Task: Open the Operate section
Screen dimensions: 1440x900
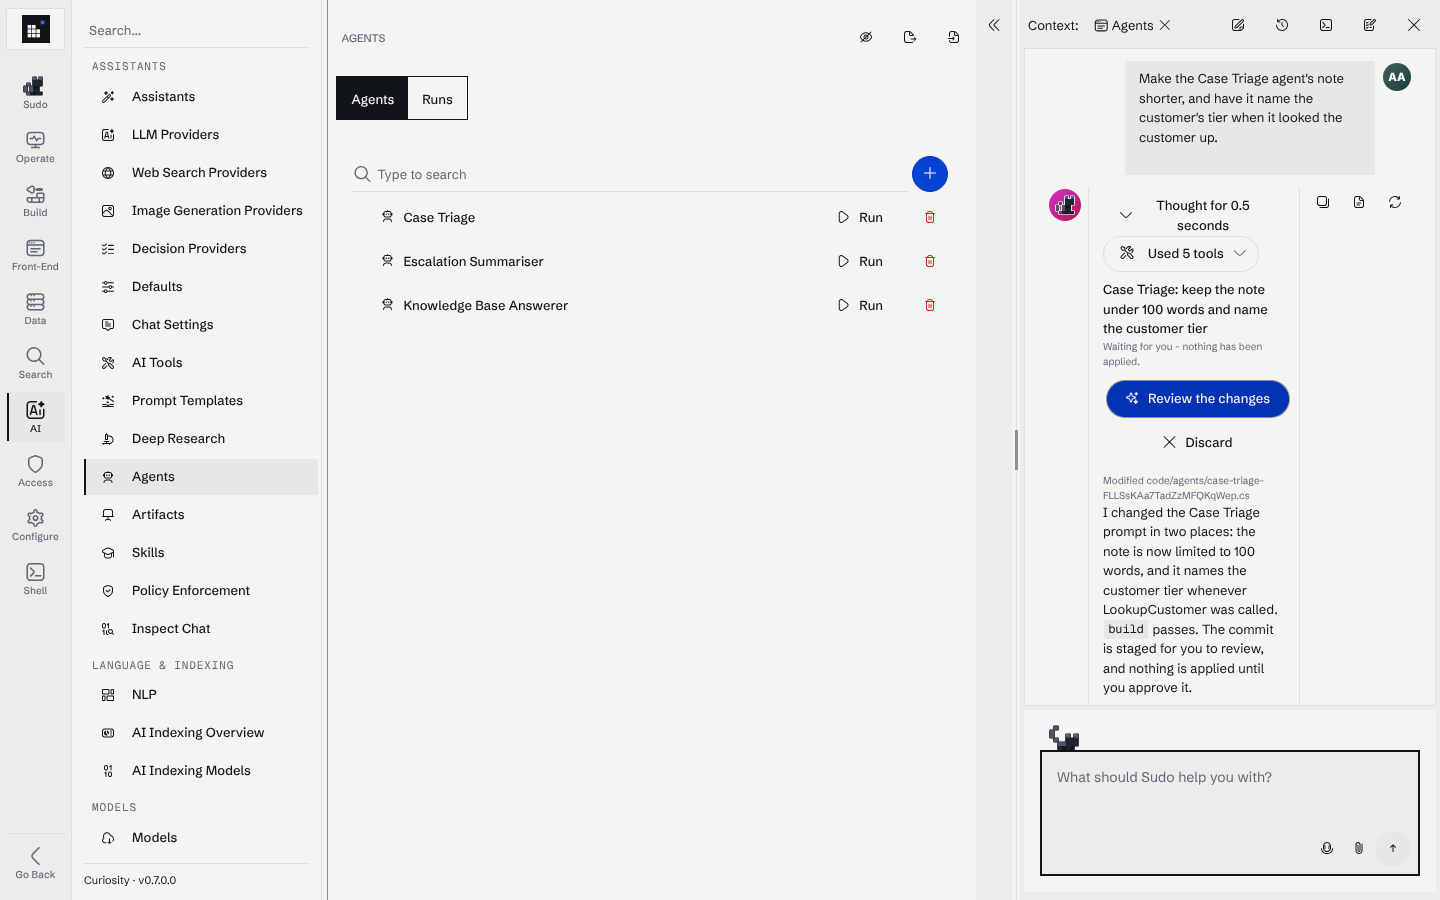Action: coord(35,146)
